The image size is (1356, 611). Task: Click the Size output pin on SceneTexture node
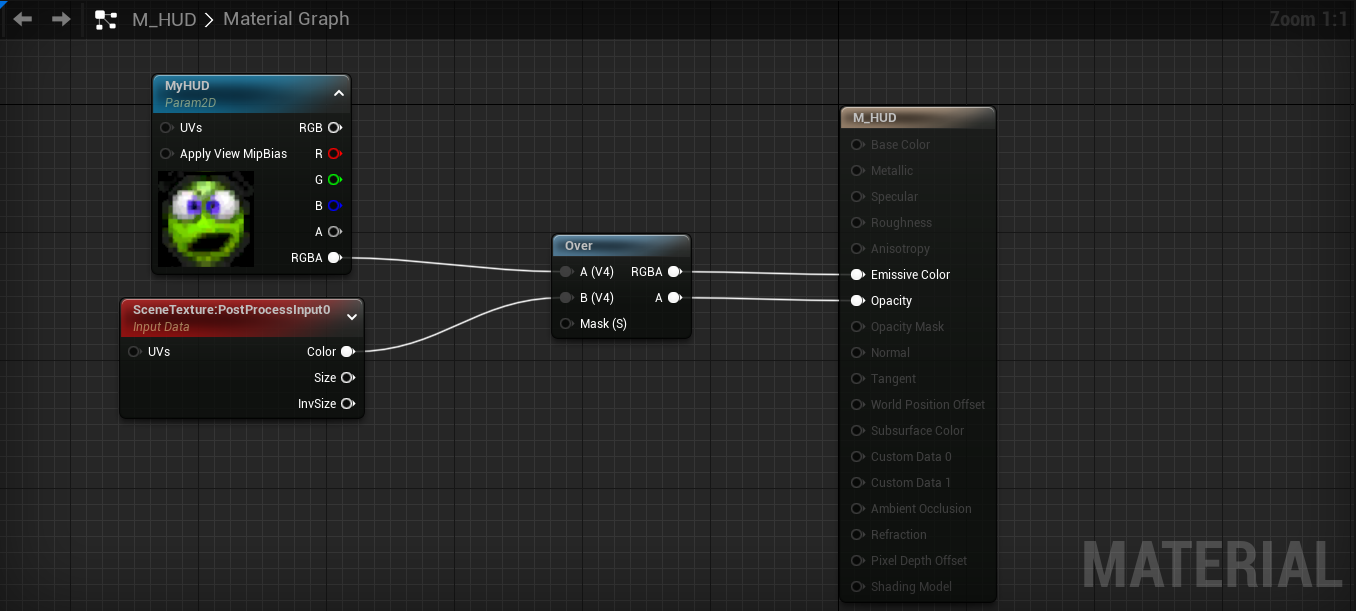tap(347, 377)
